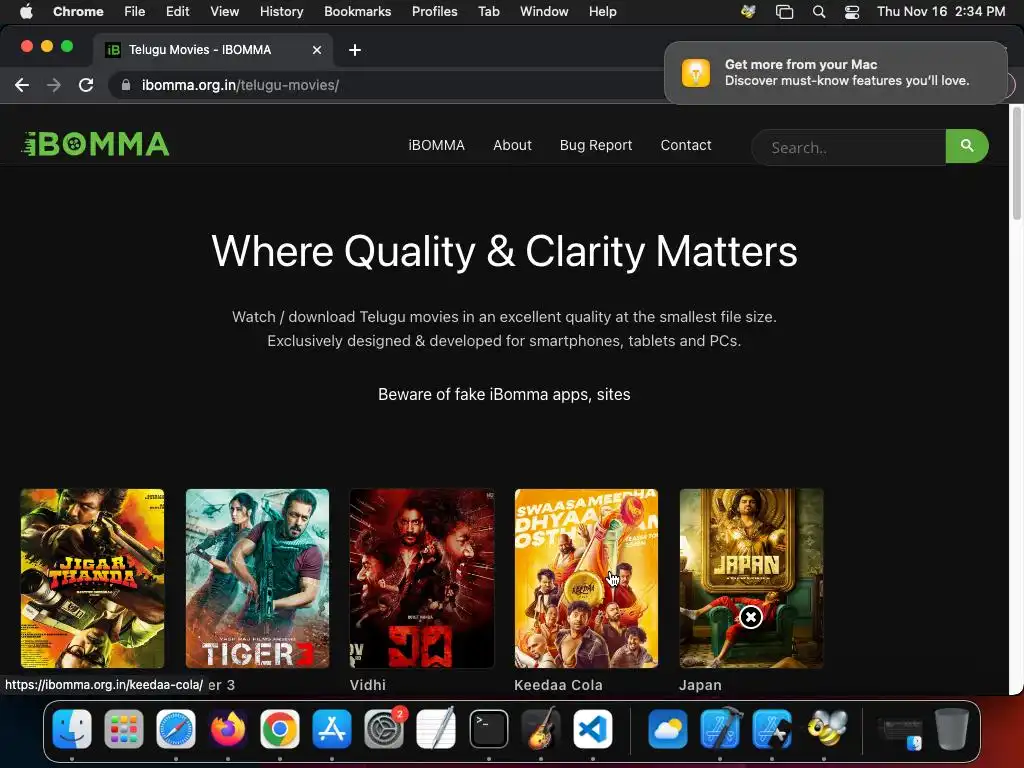Dismiss the overlay X on Japan poster

(751, 616)
